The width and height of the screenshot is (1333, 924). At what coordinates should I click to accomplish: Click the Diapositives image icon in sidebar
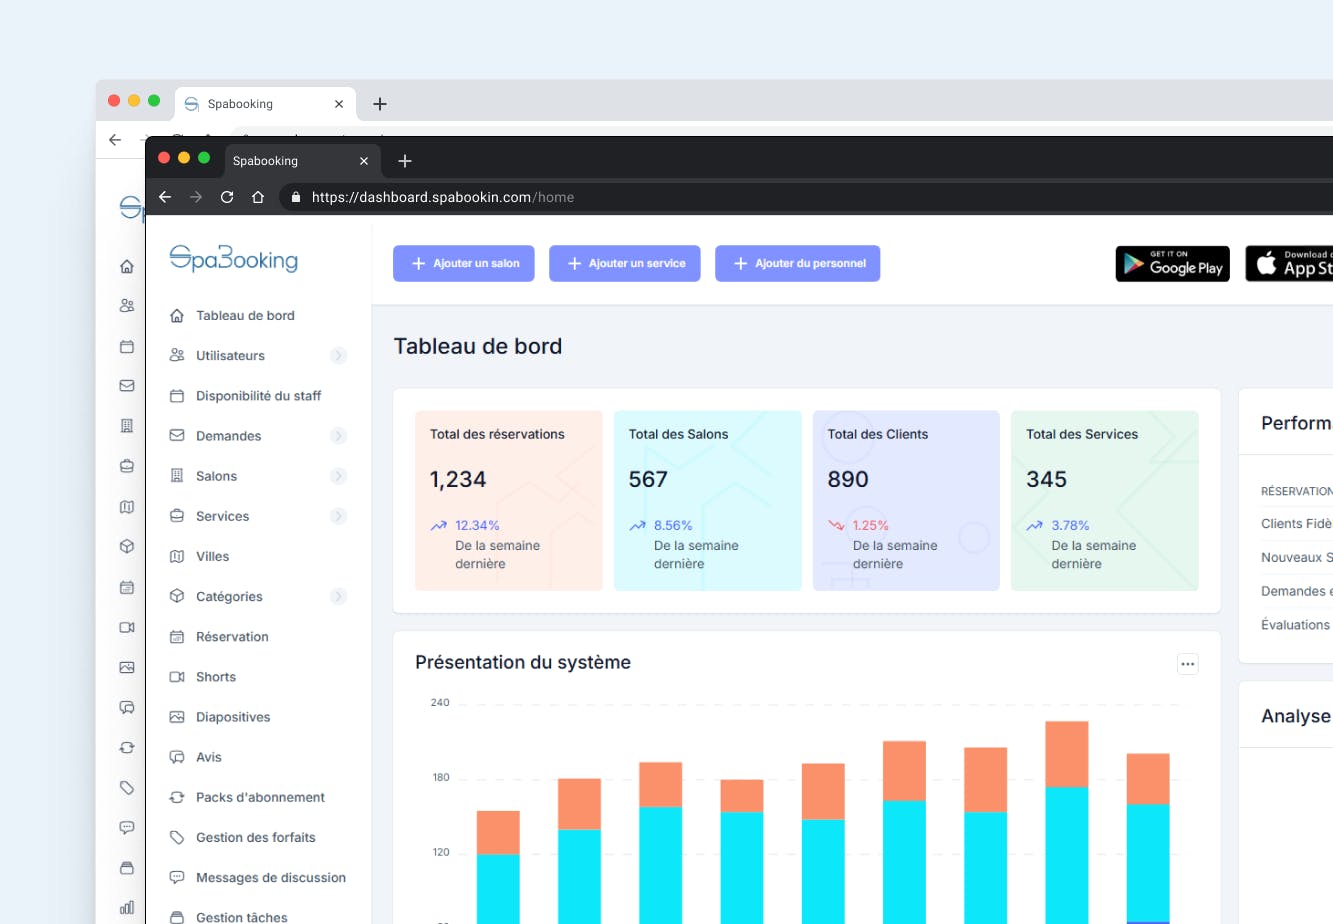177,717
